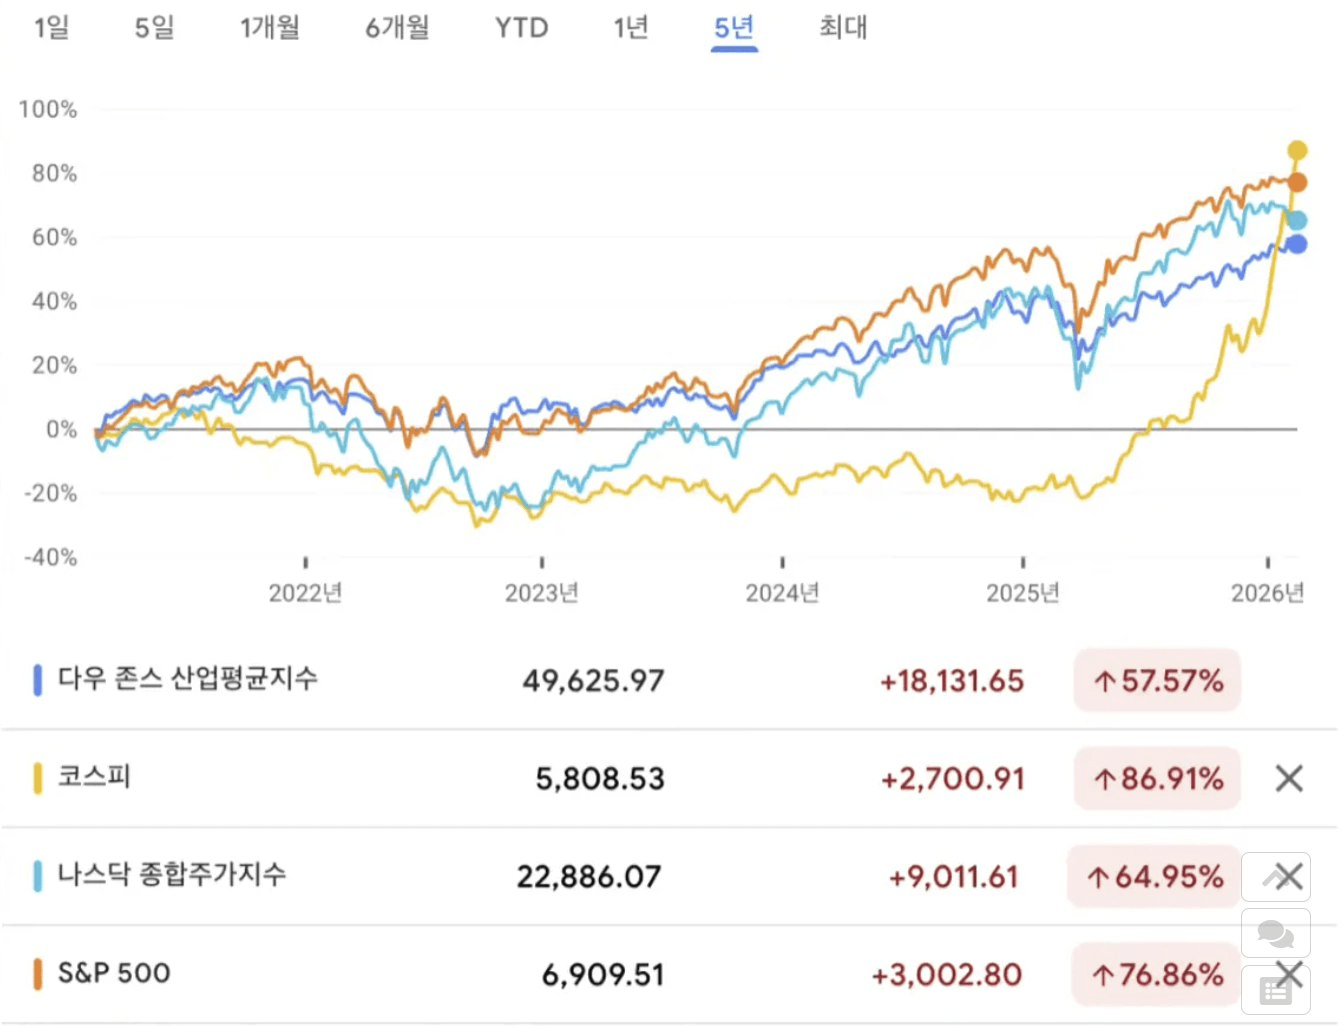
Task: Remove 코스피 from the comparison
Action: (1290, 778)
